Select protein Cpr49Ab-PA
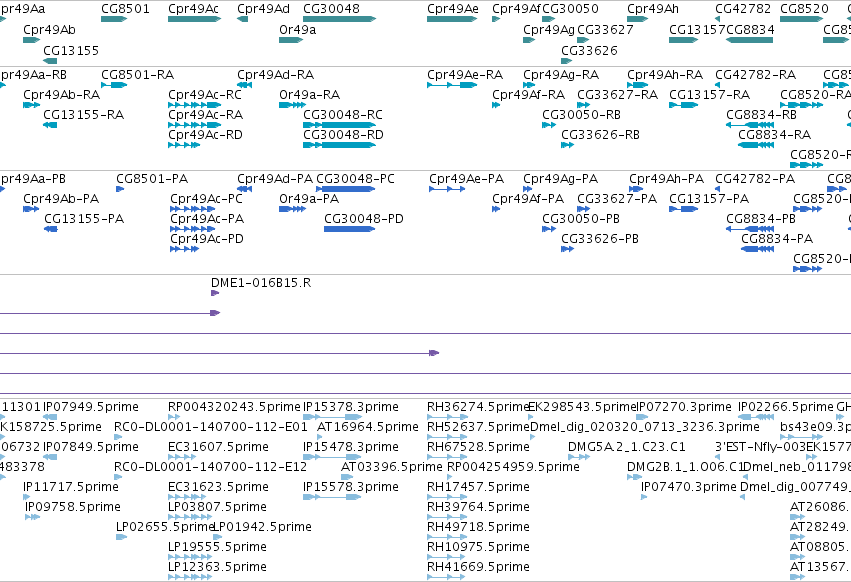Image resolution: width=851 pixels, height=582 pixels. click(x=61, y=199)
